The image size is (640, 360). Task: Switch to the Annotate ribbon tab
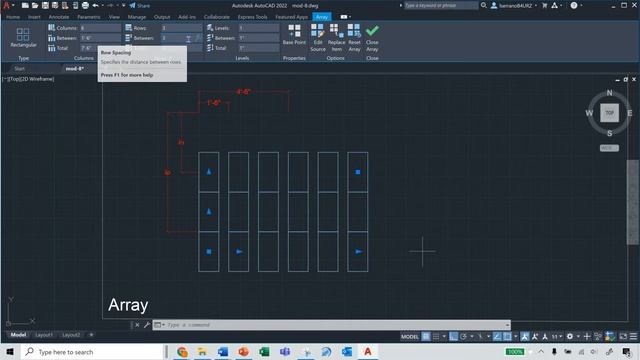pos(59,17)
